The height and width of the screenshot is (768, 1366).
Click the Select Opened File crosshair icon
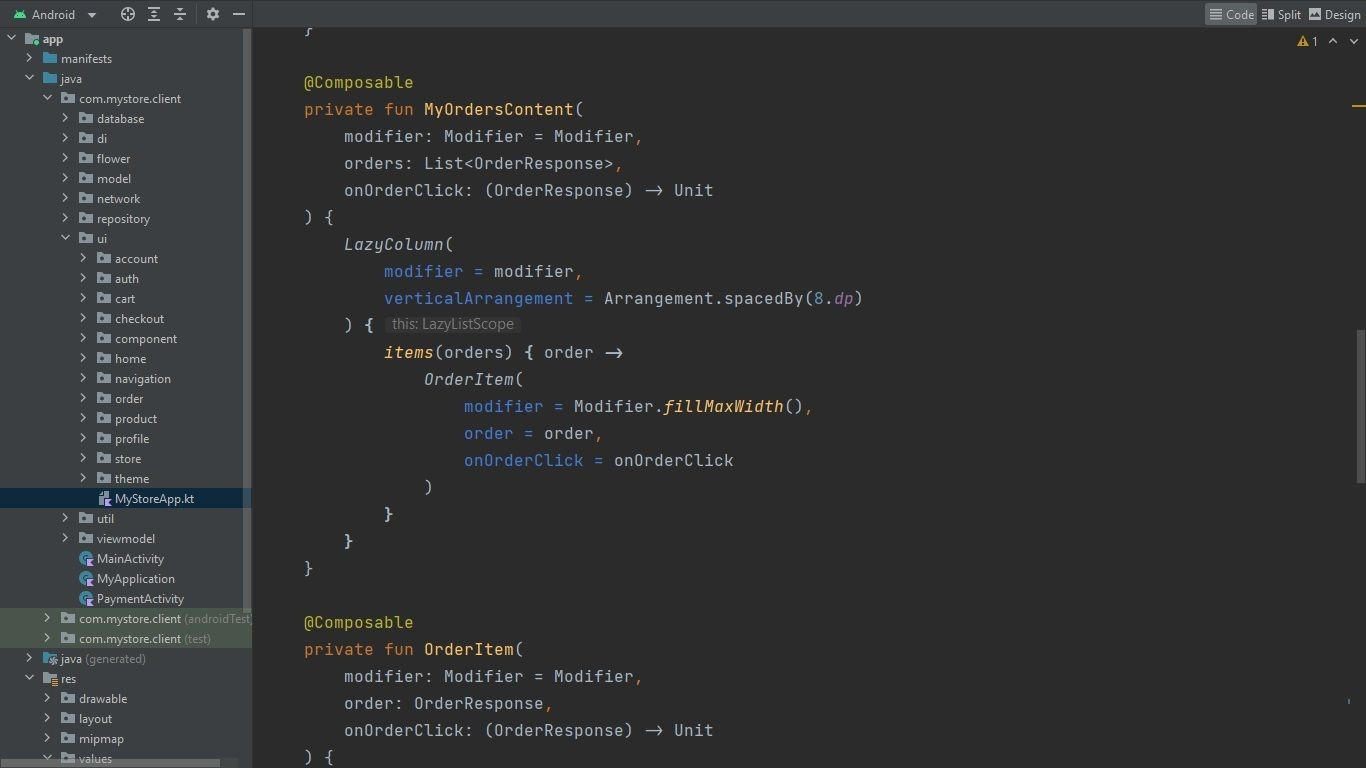pos(127,14)
